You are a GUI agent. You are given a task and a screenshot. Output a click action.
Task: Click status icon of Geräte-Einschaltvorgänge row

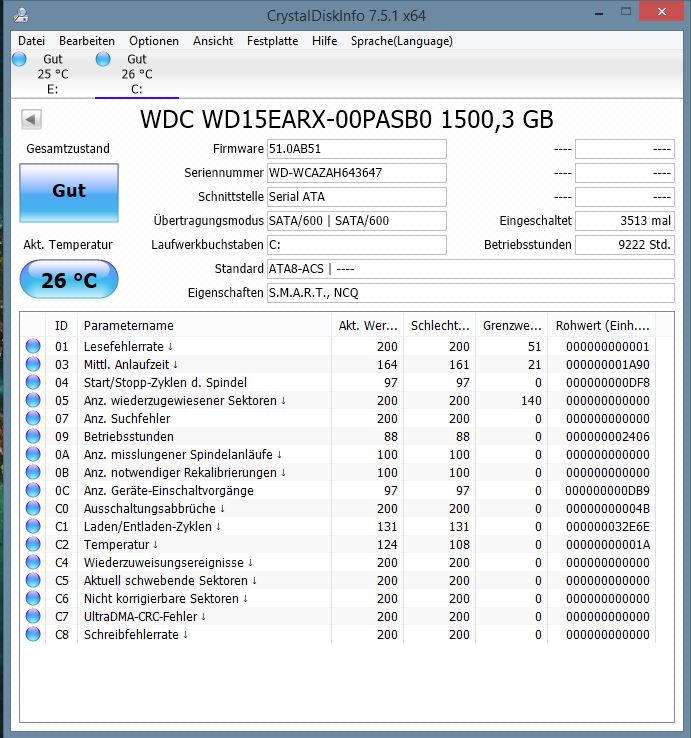[x=33, y=490]
